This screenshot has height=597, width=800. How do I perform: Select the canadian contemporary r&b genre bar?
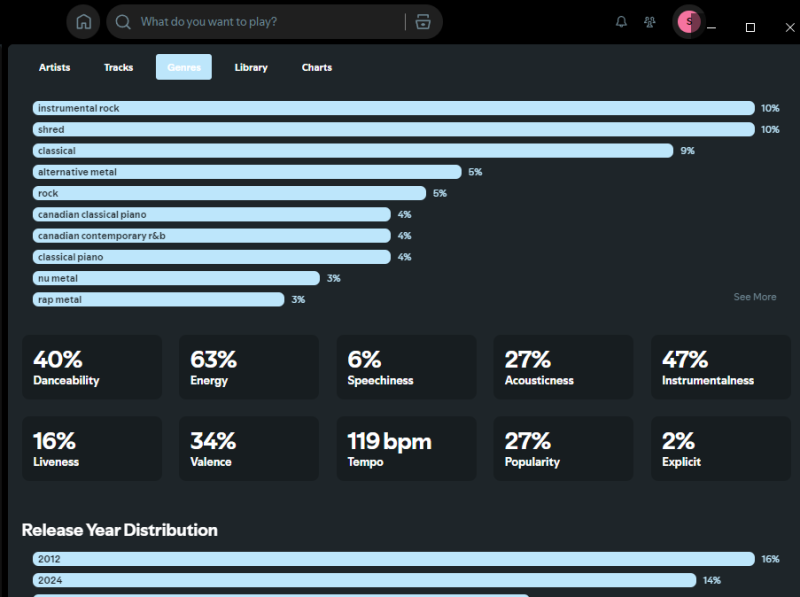pos(211,236)
